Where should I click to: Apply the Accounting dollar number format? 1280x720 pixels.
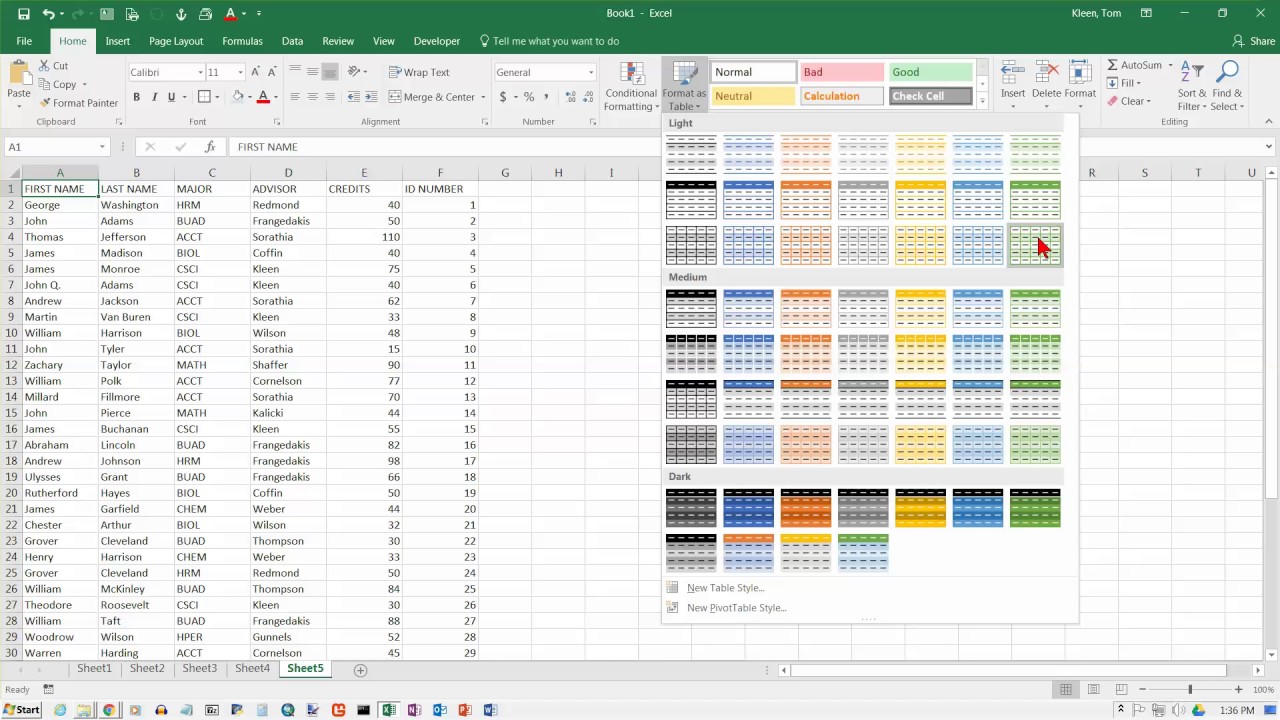point(503,97)
